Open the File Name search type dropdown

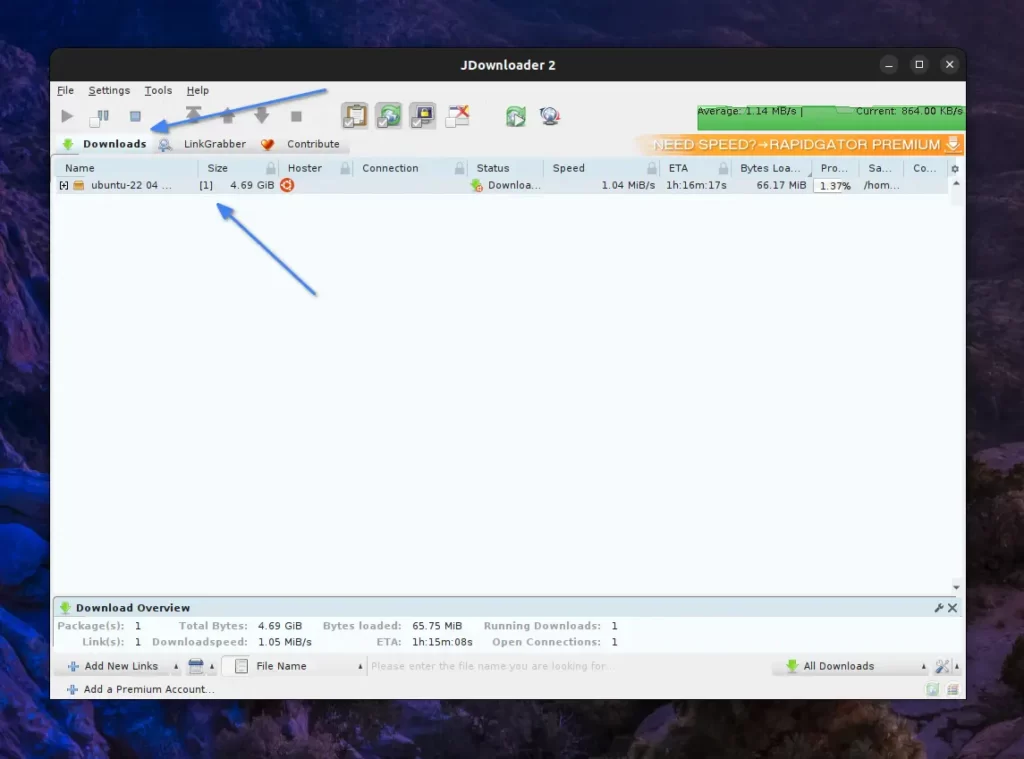tap(293, 666)
